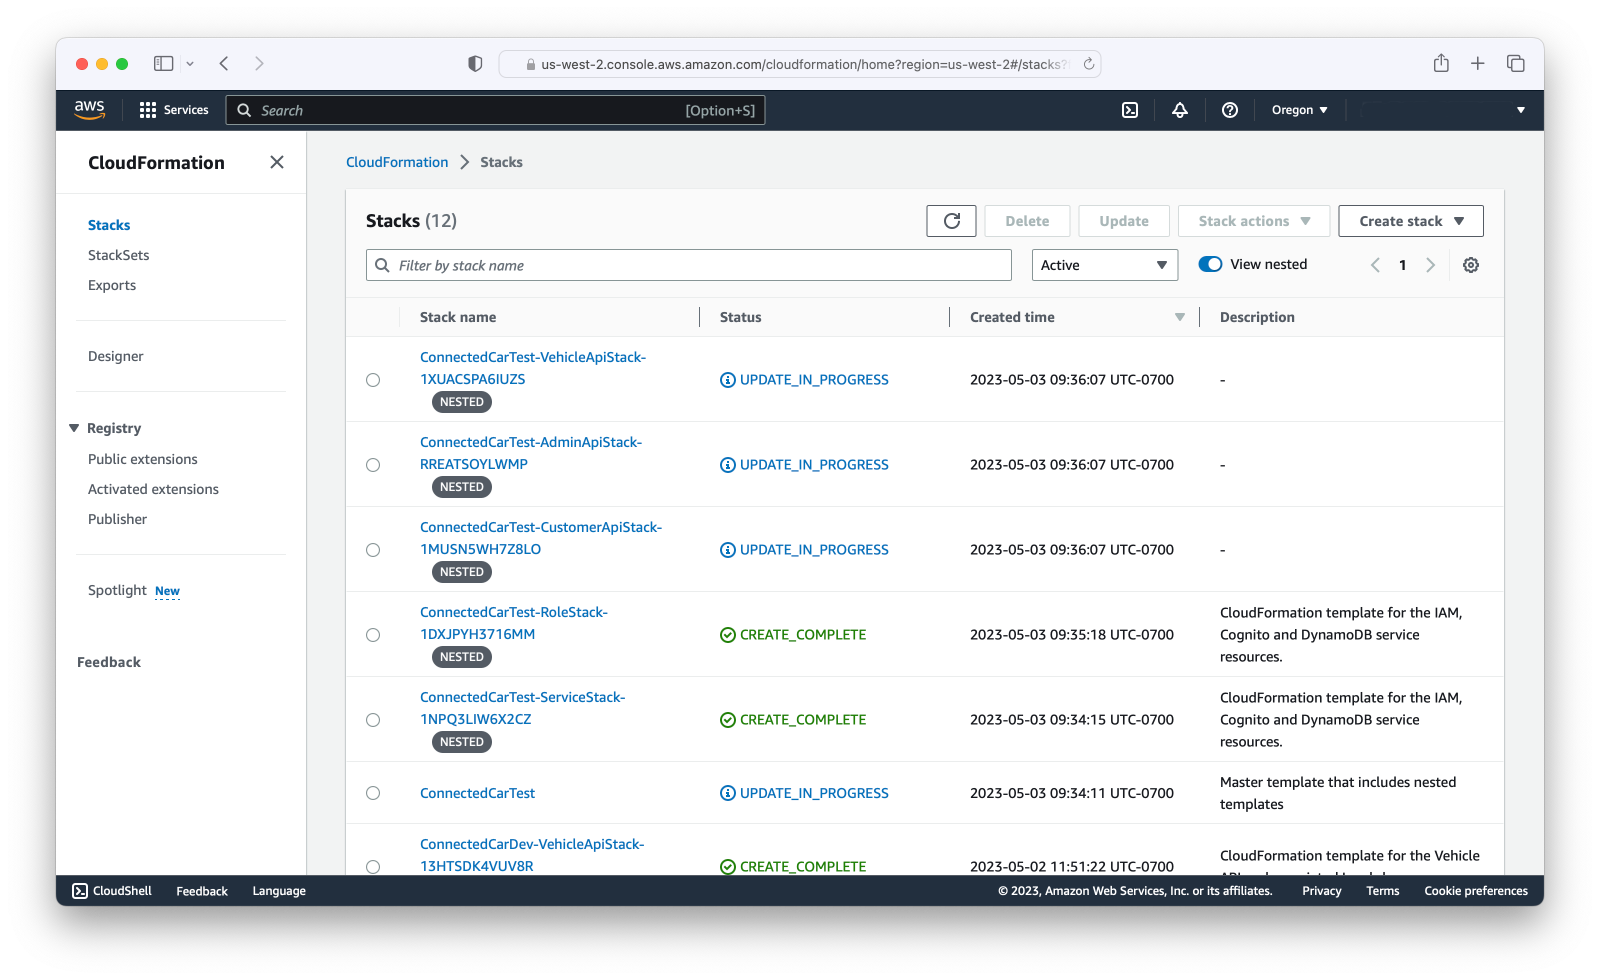Click the Update button
Screen dimensions: 1600x980
(1124, 221)
